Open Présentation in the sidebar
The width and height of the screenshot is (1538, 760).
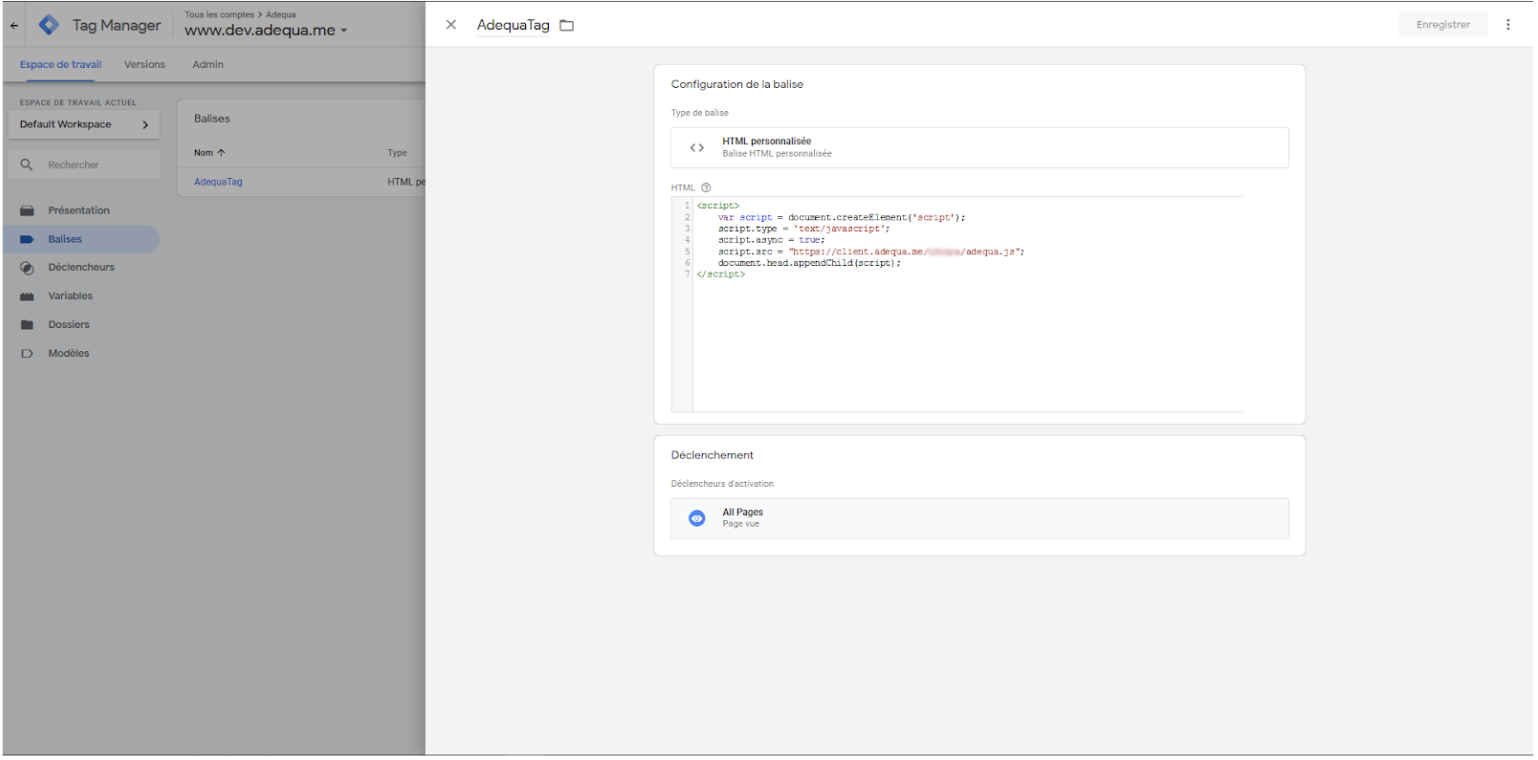pyautogui.click(x=80, y=211)
